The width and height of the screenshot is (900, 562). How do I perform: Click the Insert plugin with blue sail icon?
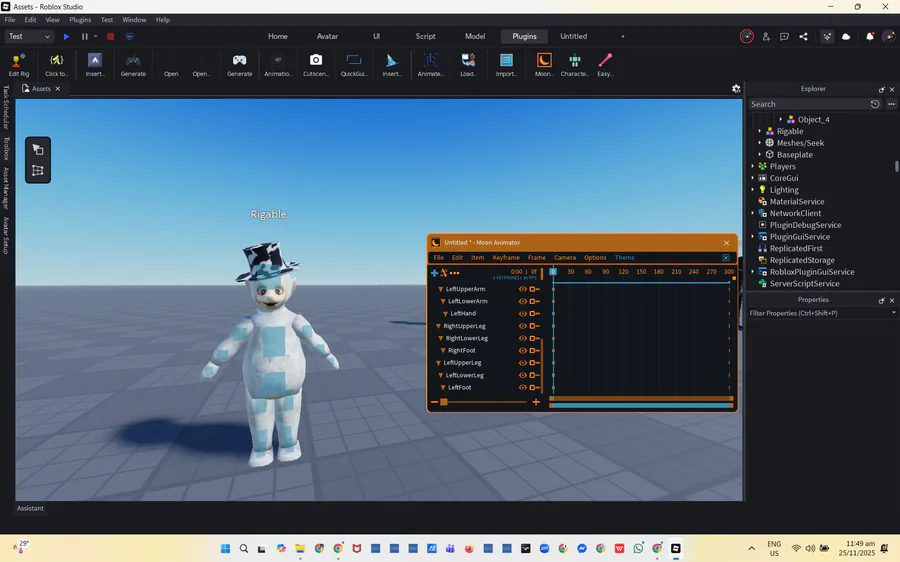tap(392, 64)
